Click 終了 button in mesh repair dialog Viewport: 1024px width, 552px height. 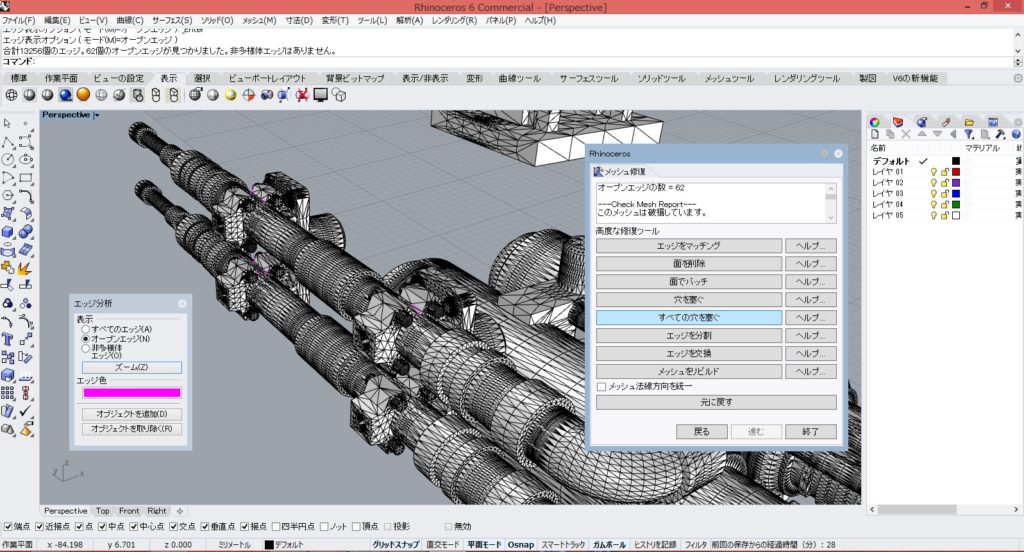point(810,432)
